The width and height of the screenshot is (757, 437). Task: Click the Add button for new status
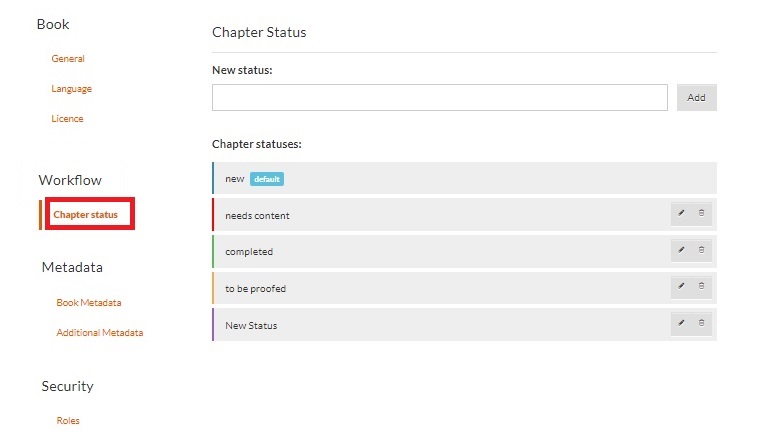click(x=696, y=97)
